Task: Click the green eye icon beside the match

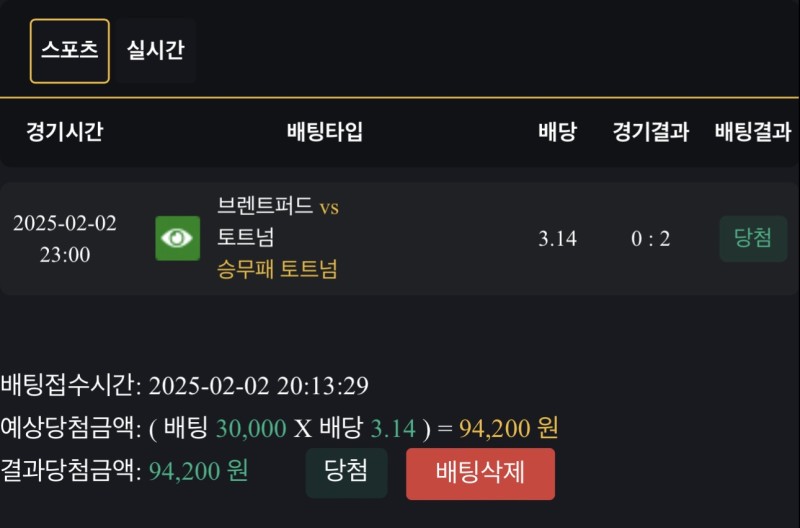Action: click(x=177, y=238)
